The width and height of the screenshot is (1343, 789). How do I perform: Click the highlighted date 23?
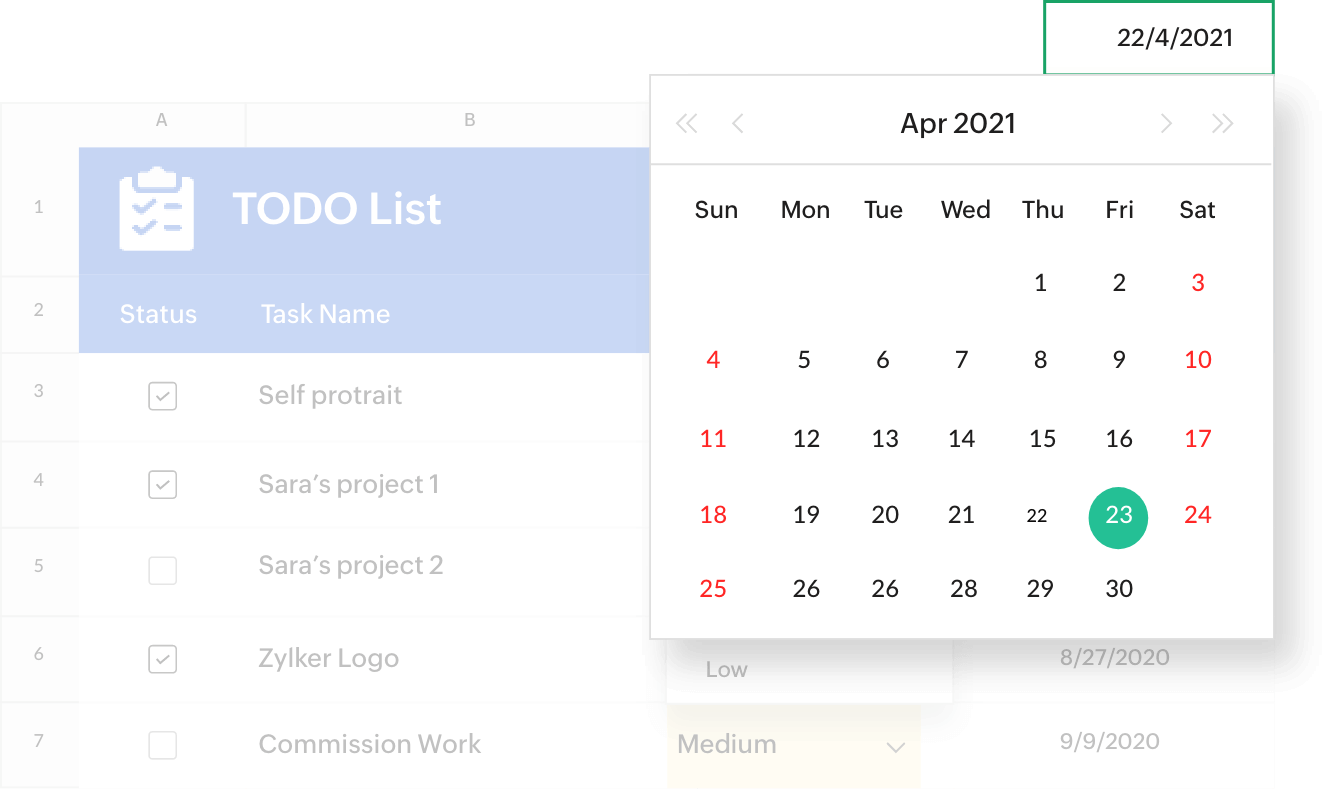1118,515
